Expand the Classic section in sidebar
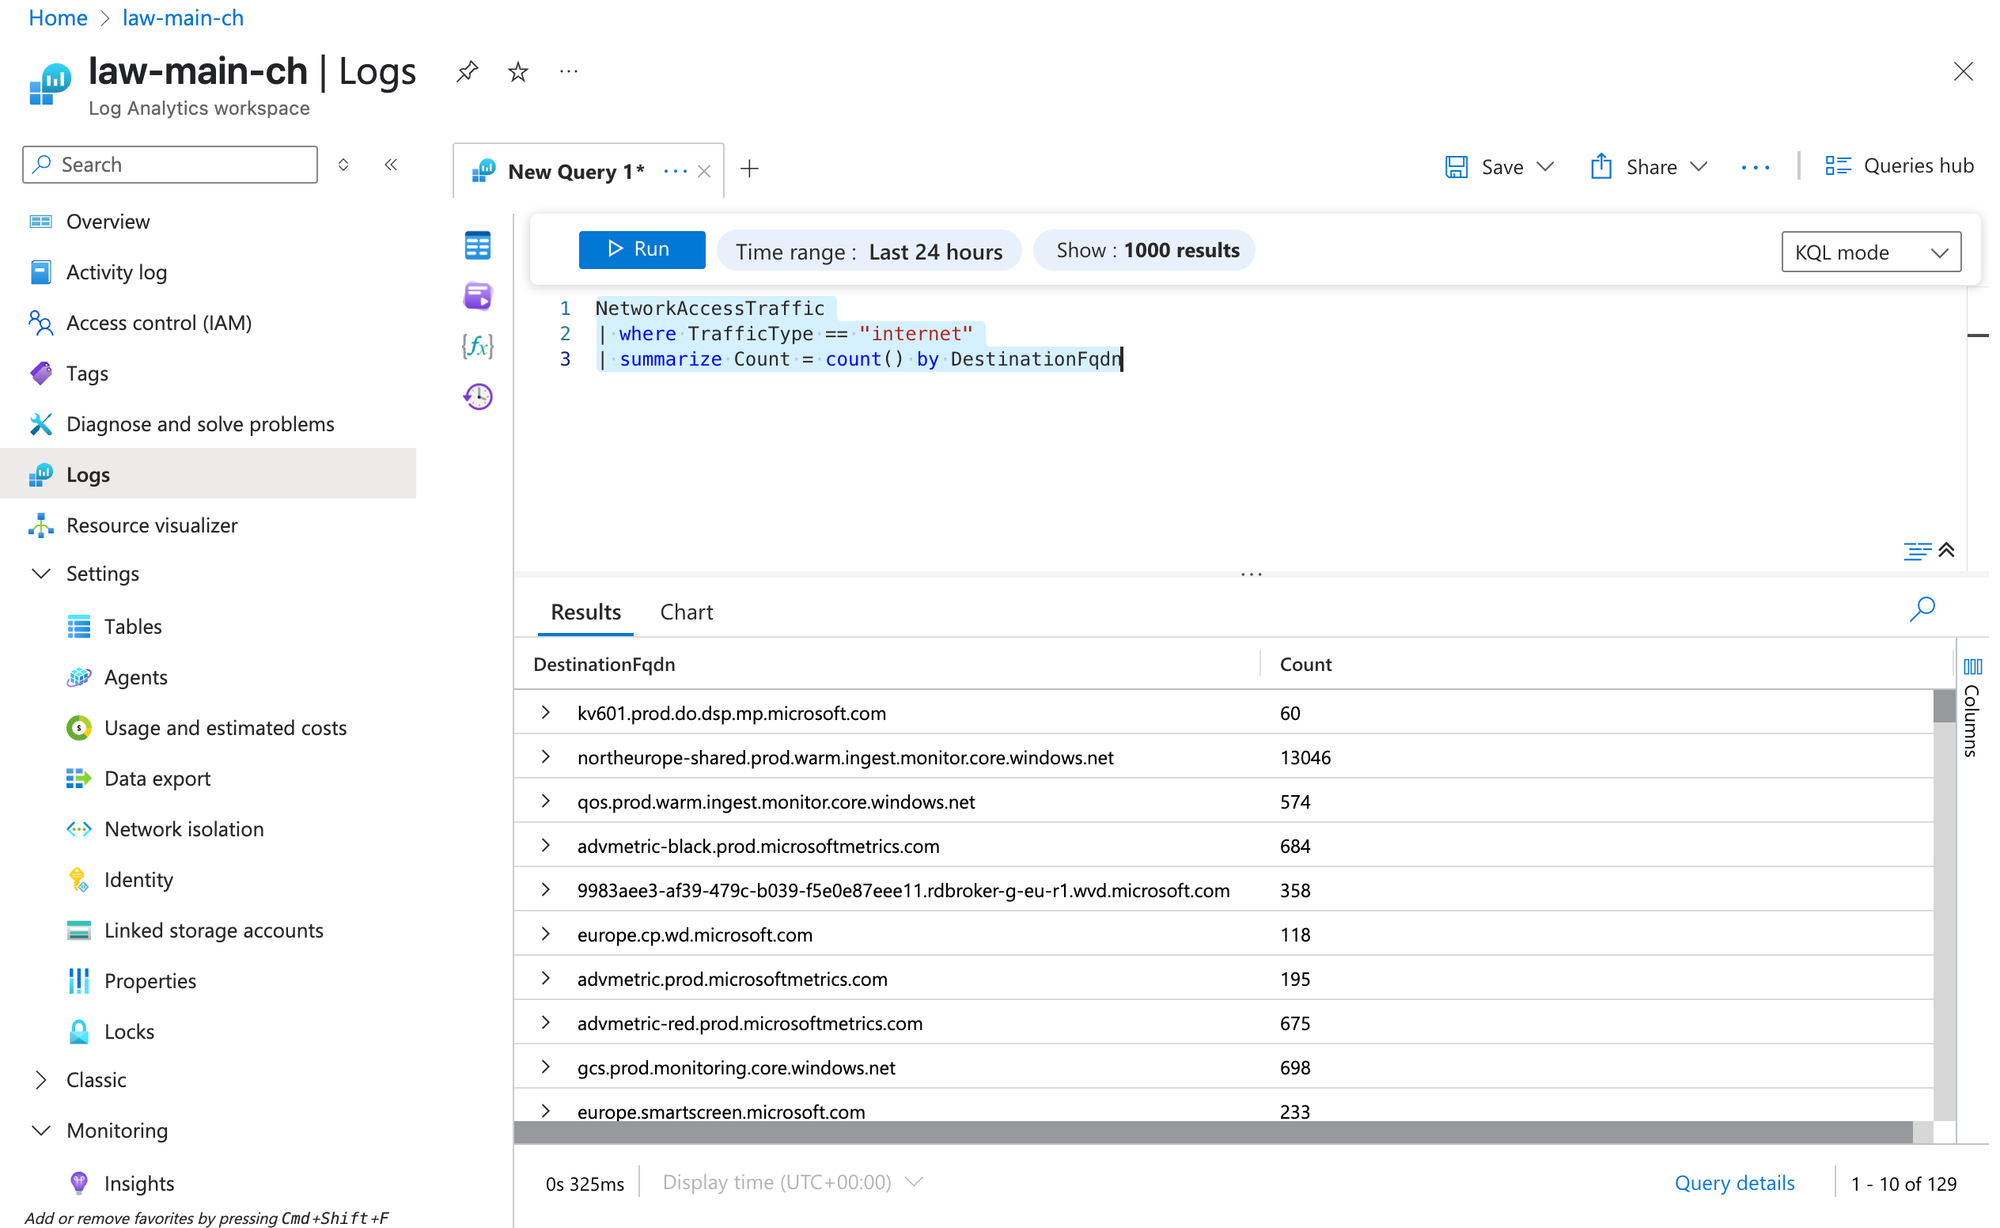The image size is (2000, 1228). pos(41,1080)
